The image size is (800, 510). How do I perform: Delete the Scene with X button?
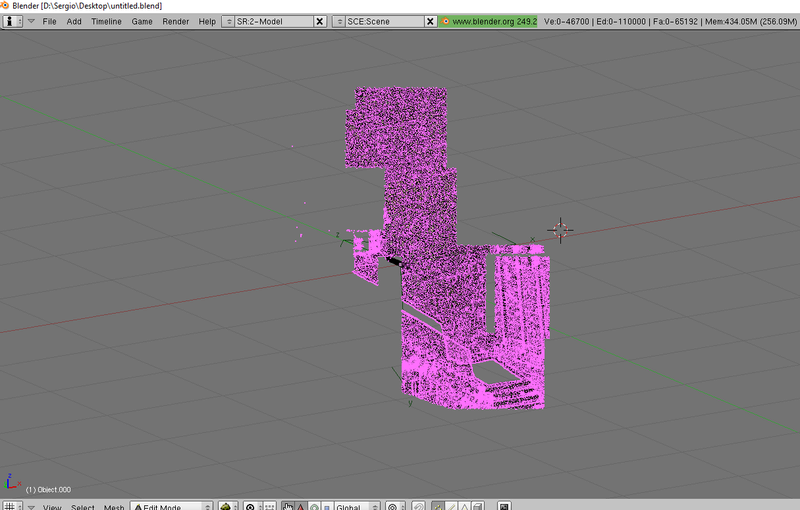(x=430, y=21)
